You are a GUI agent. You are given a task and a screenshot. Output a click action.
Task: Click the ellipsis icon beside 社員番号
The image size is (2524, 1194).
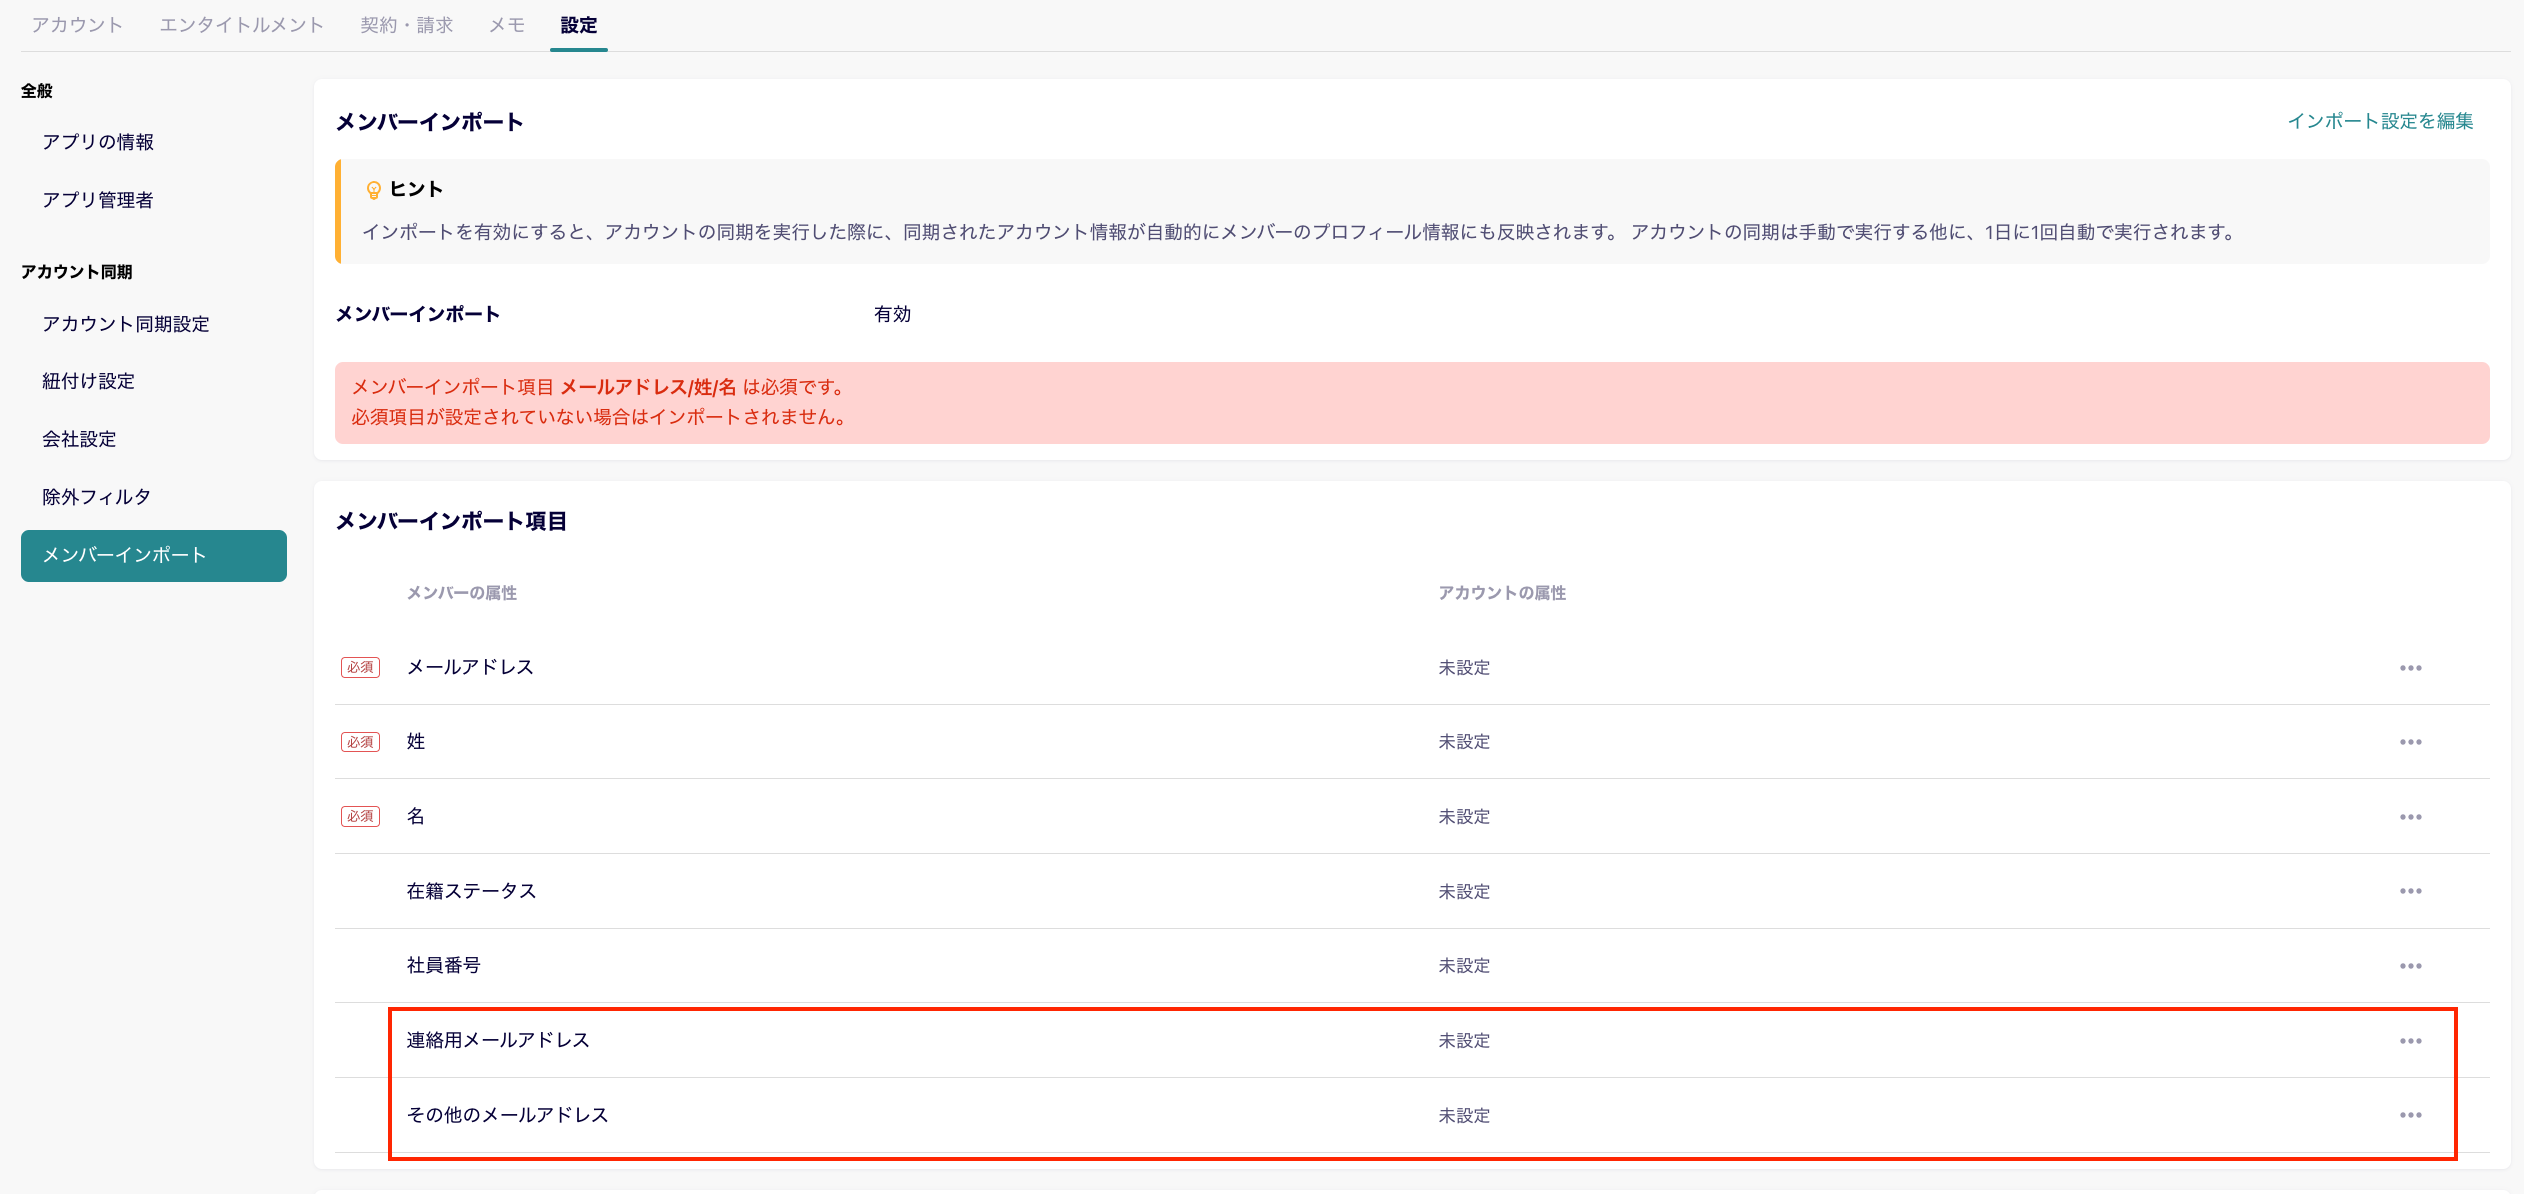pyautogui.click(x=2411, y=965)
